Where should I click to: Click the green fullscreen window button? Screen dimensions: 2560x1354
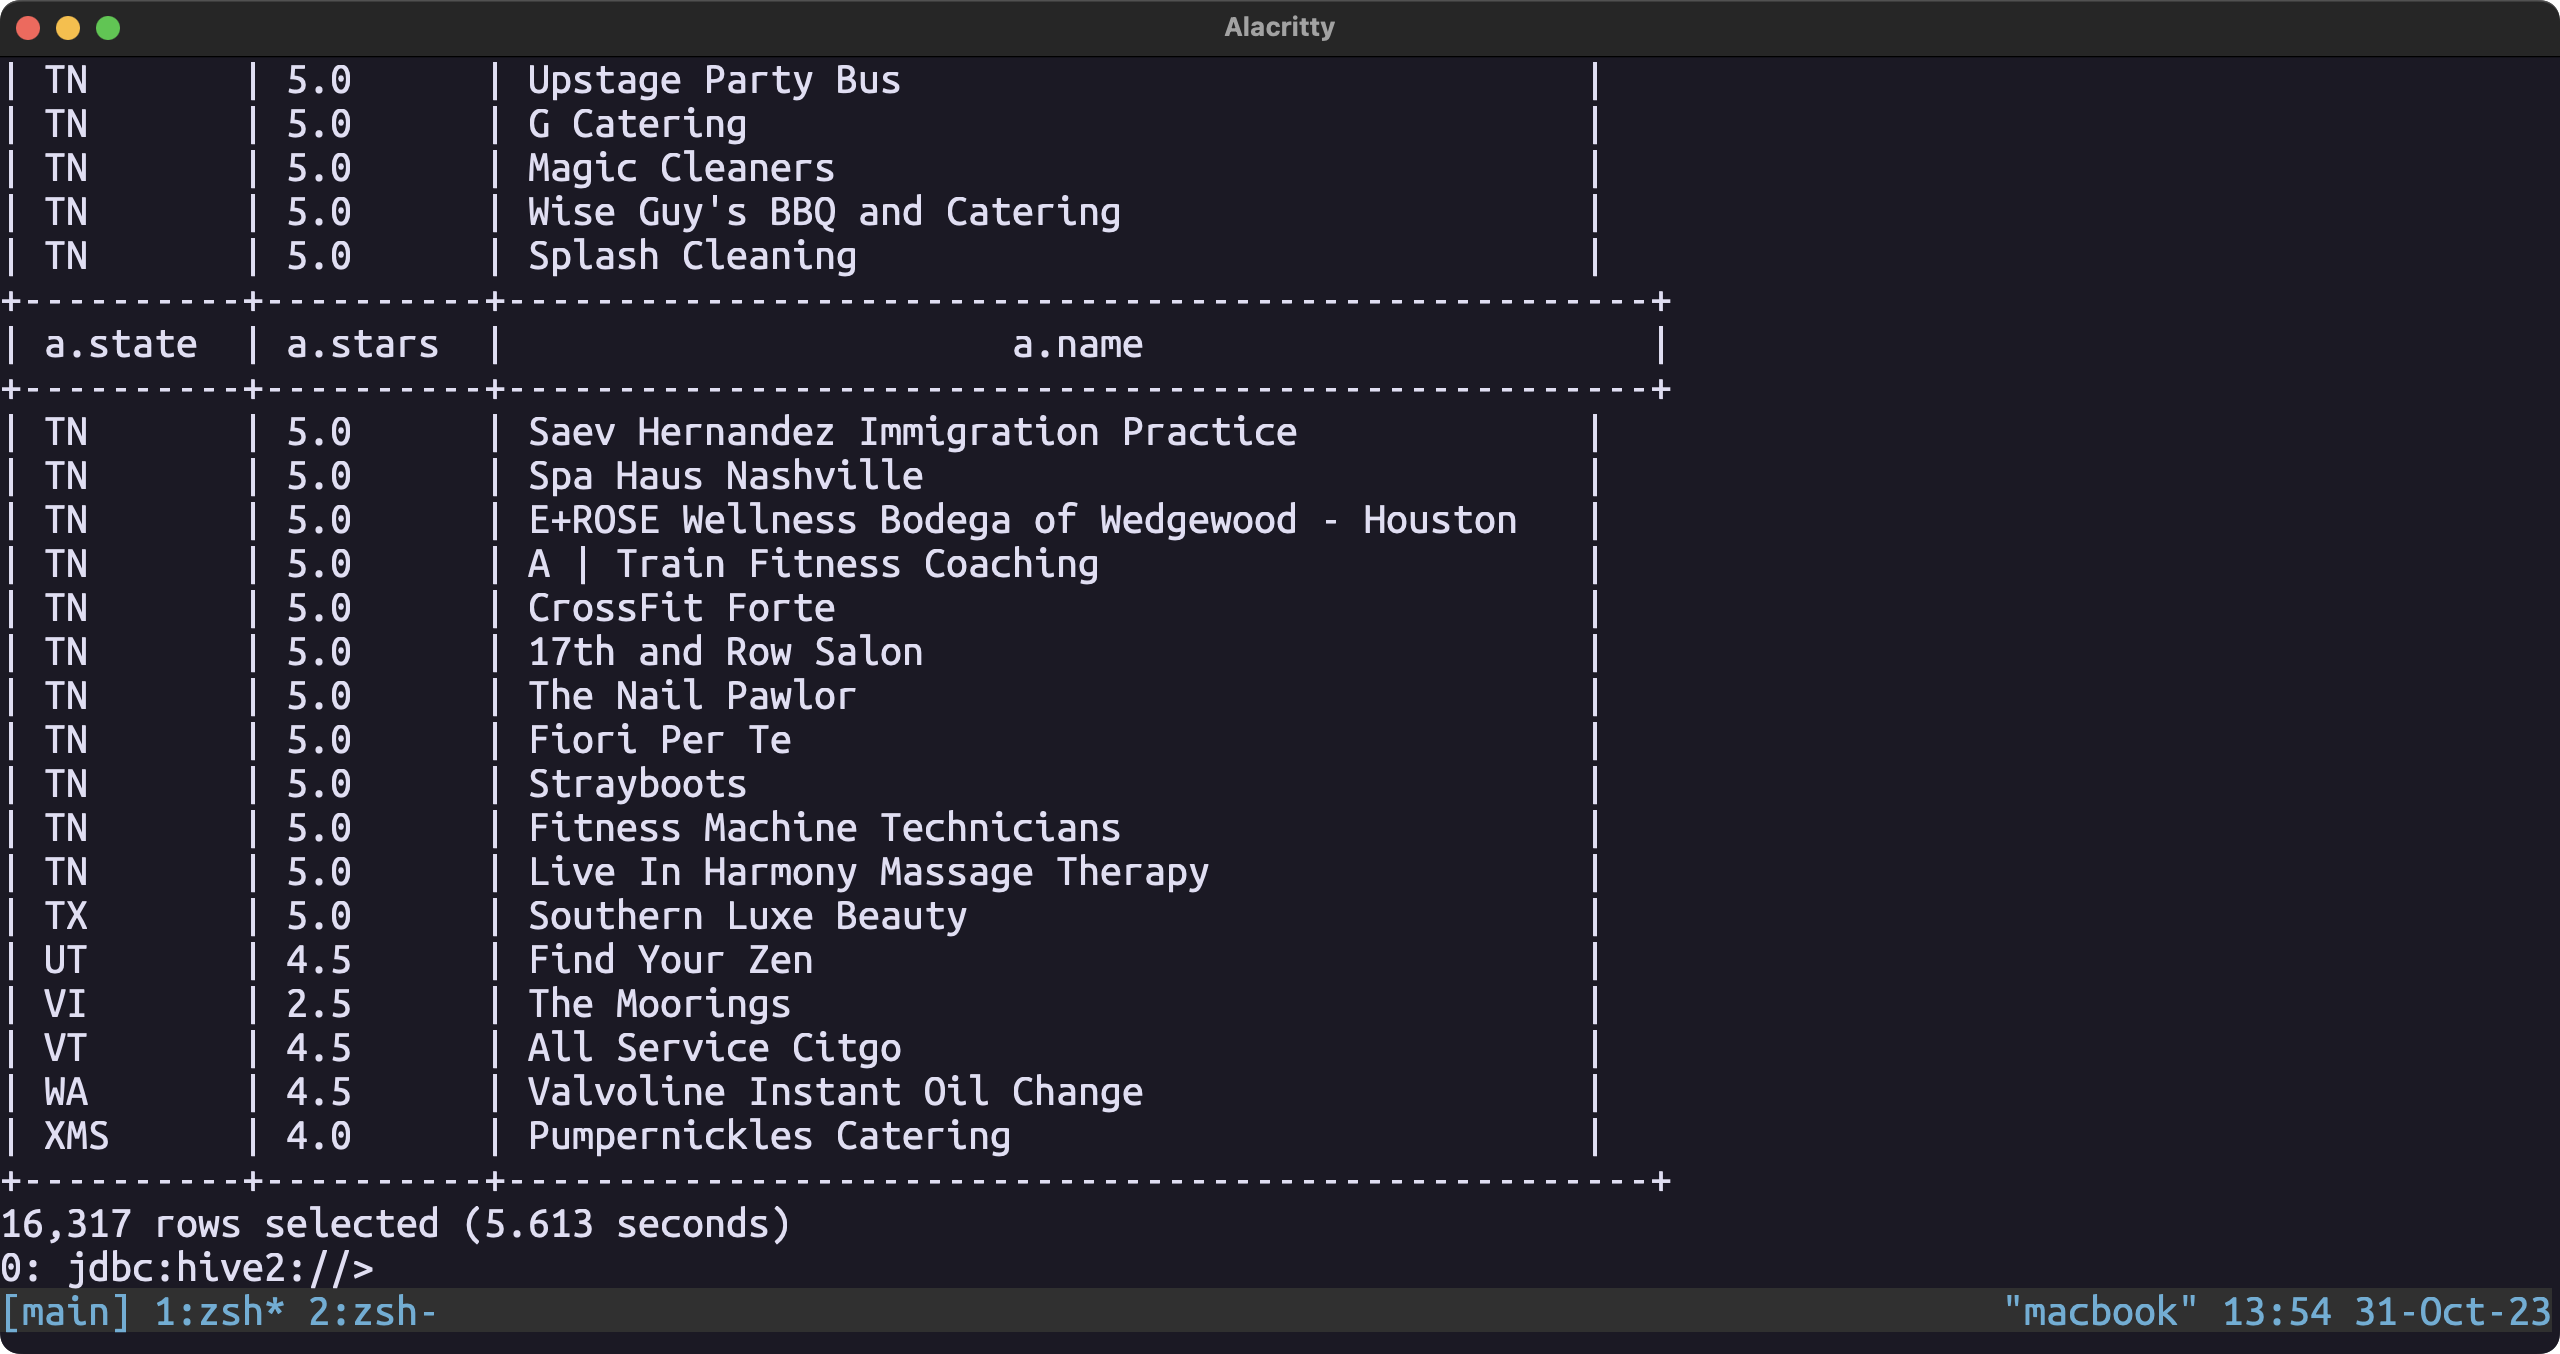(x=108, y=28)
